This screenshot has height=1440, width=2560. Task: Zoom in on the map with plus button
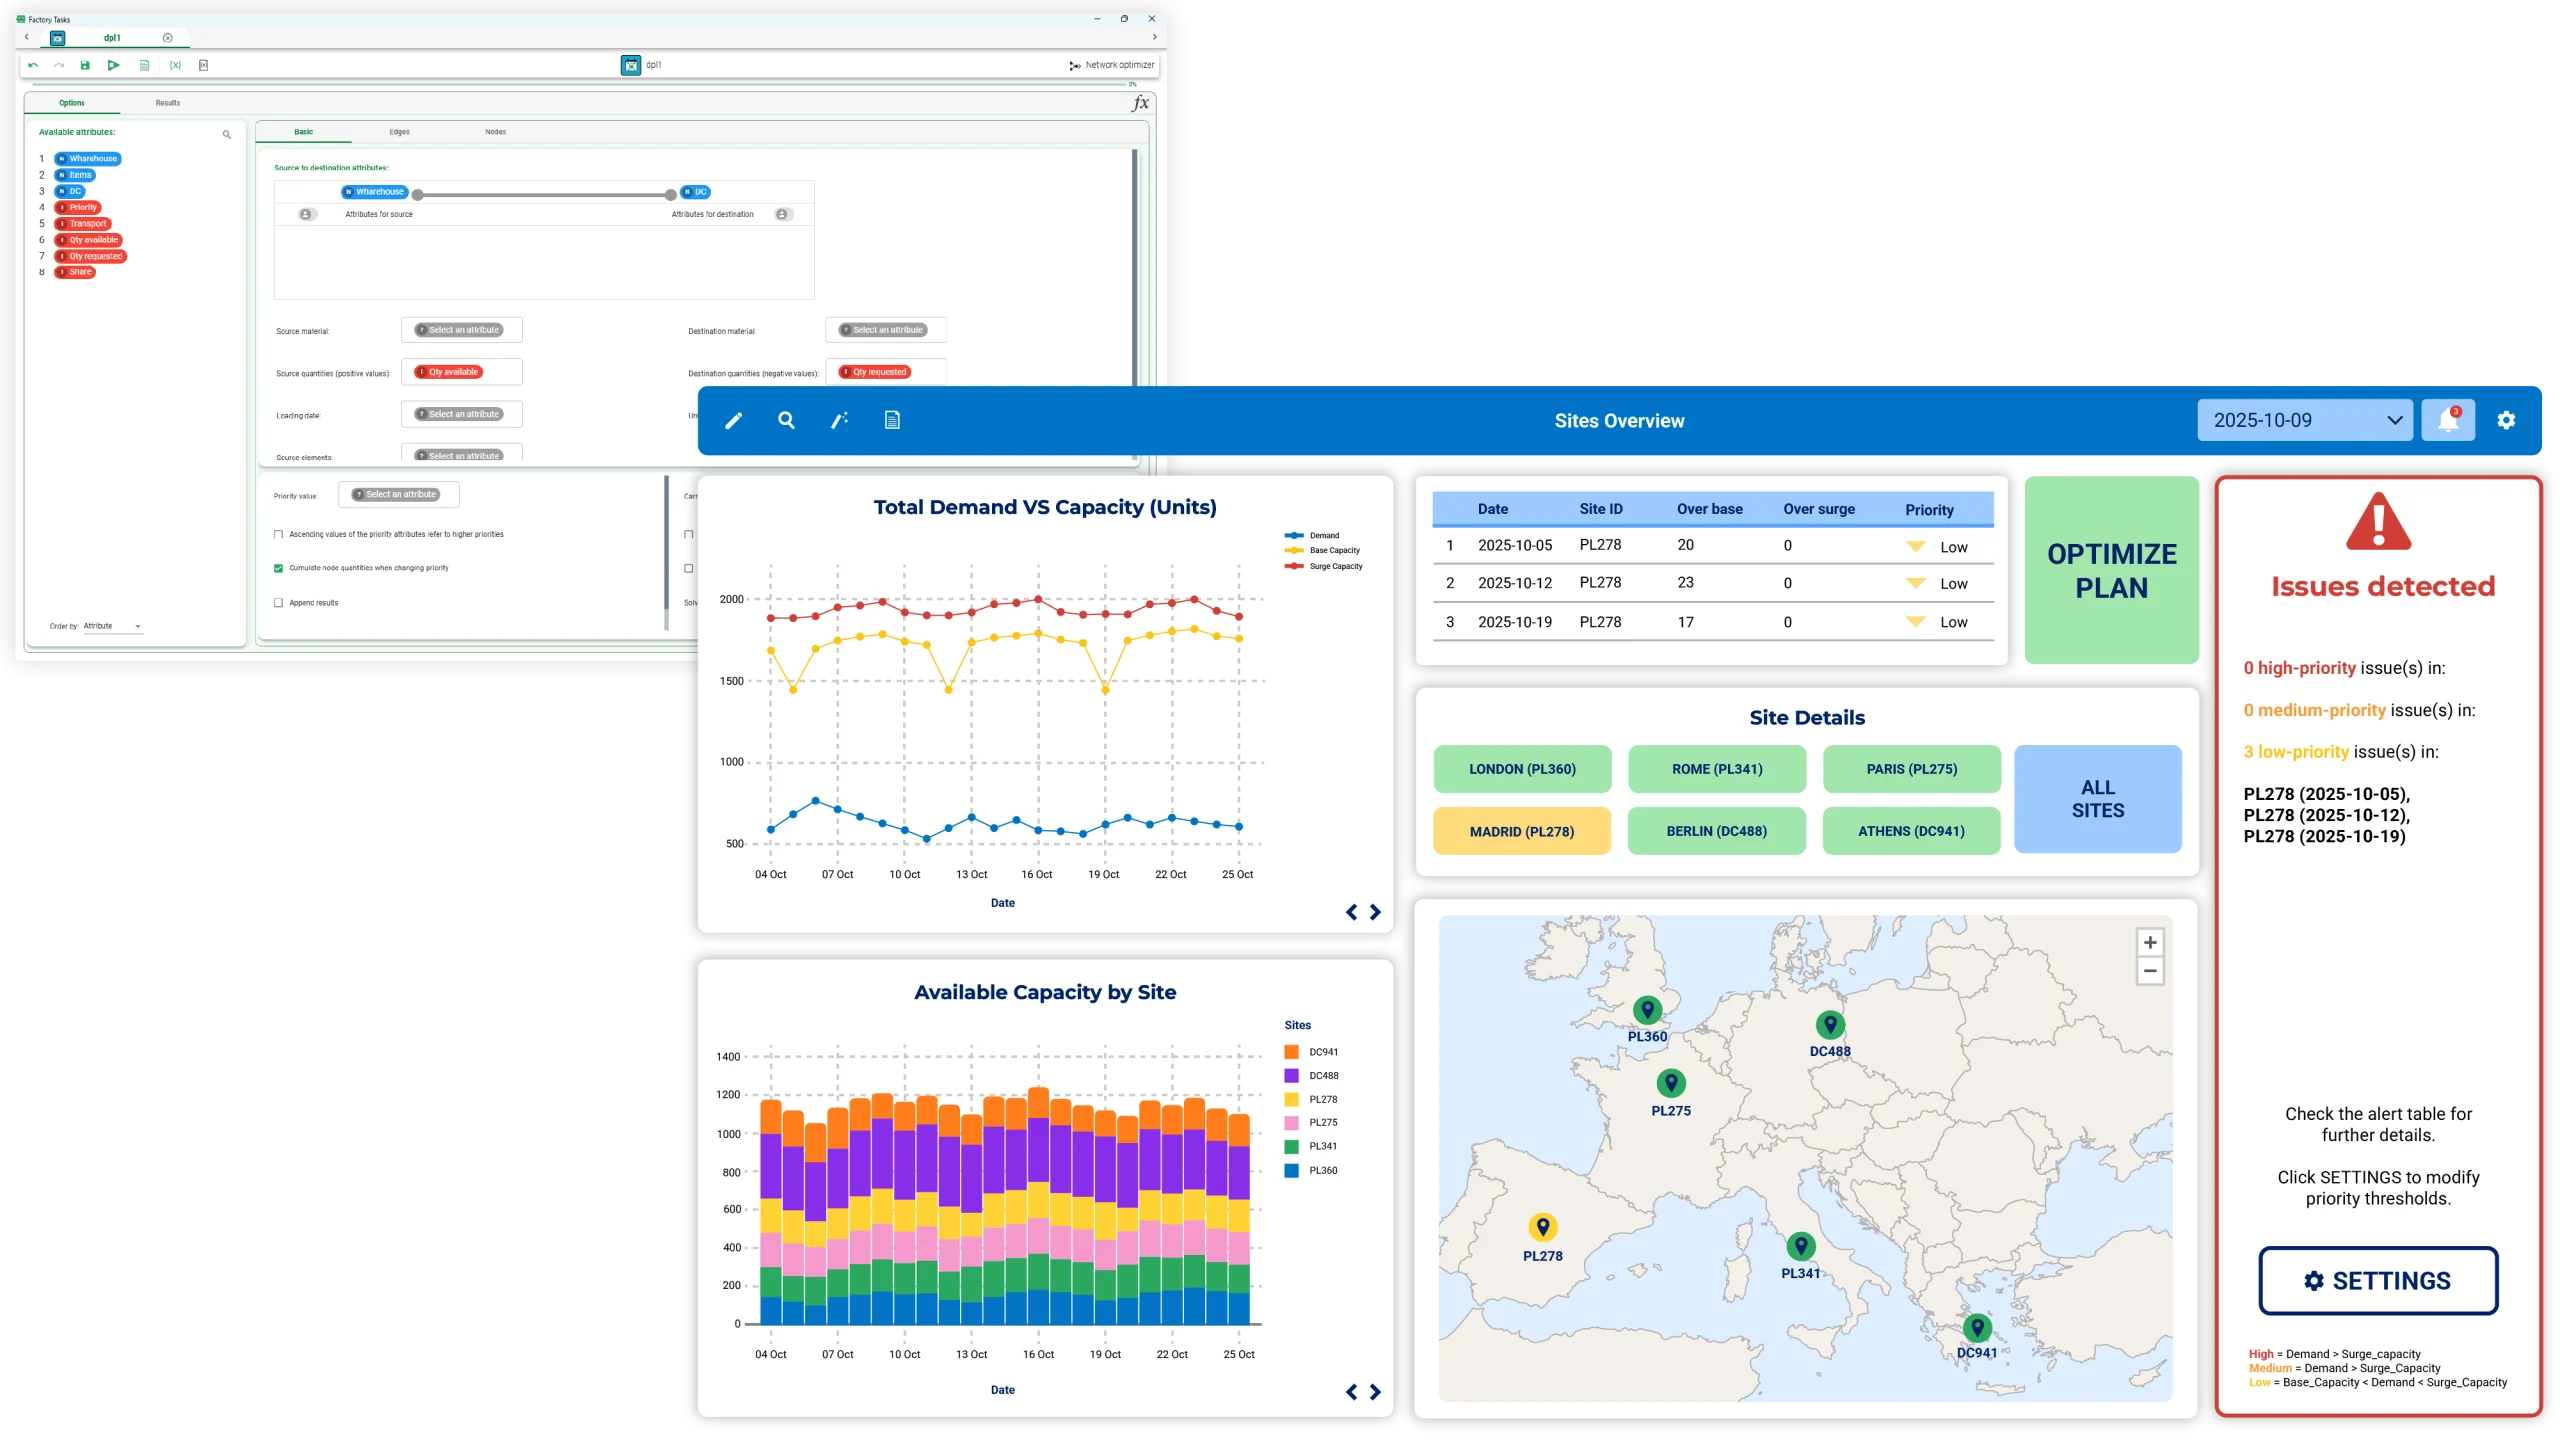coord(2150,943)
